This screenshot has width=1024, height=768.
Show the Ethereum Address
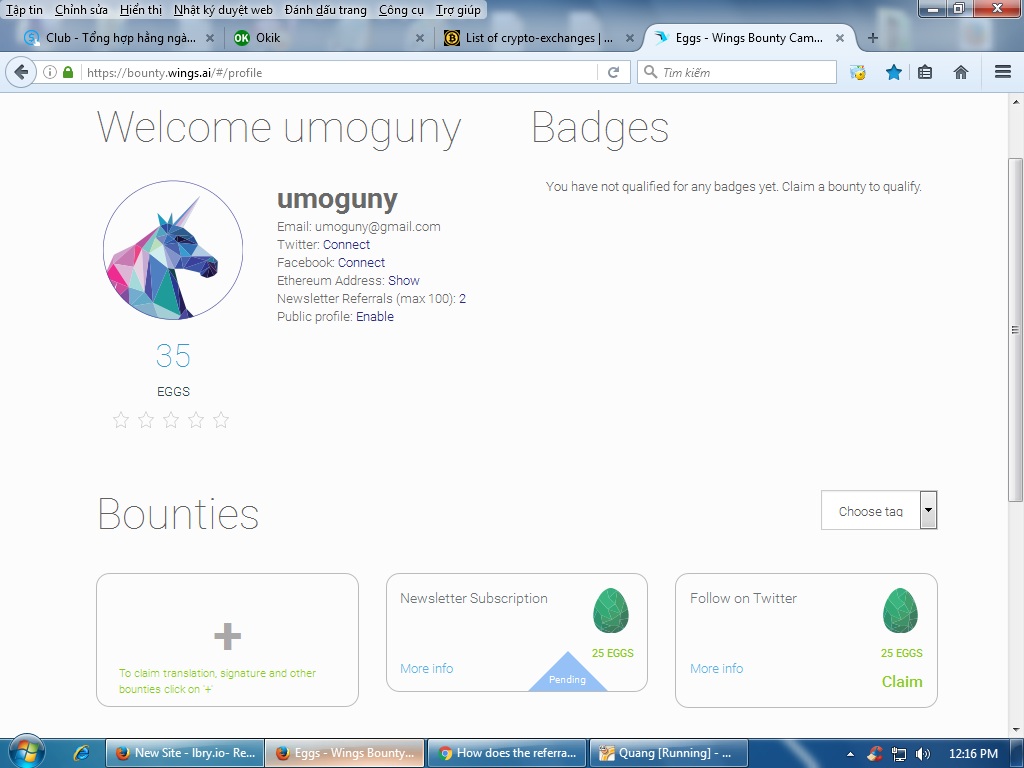tap(404, 281)
